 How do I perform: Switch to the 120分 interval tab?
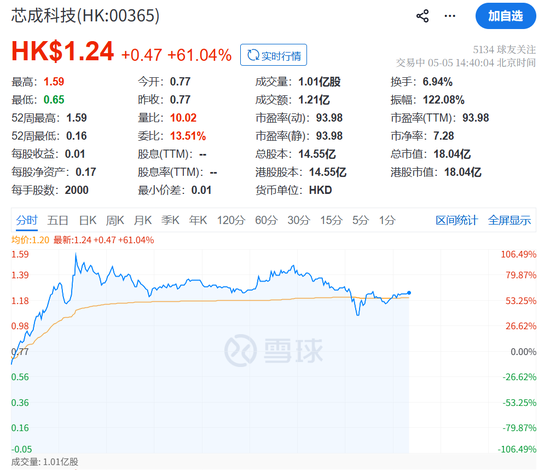click(231, 220)
